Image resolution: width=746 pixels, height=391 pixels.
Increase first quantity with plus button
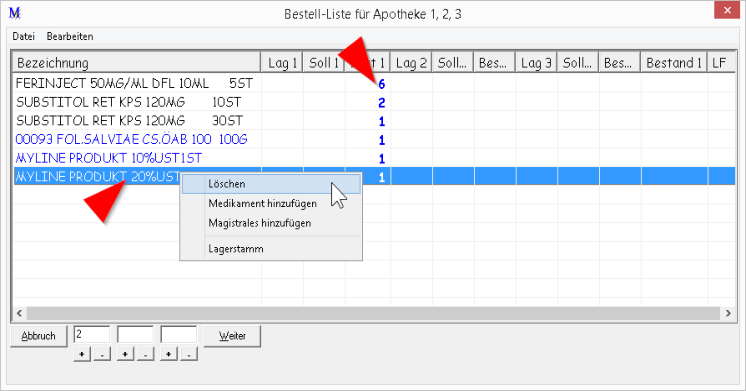82,354
